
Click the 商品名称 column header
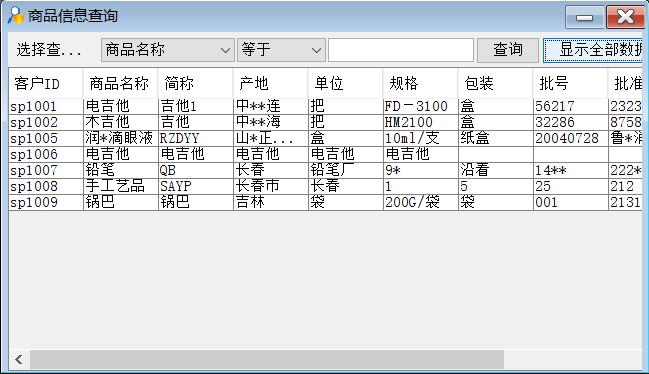(120, 84)
